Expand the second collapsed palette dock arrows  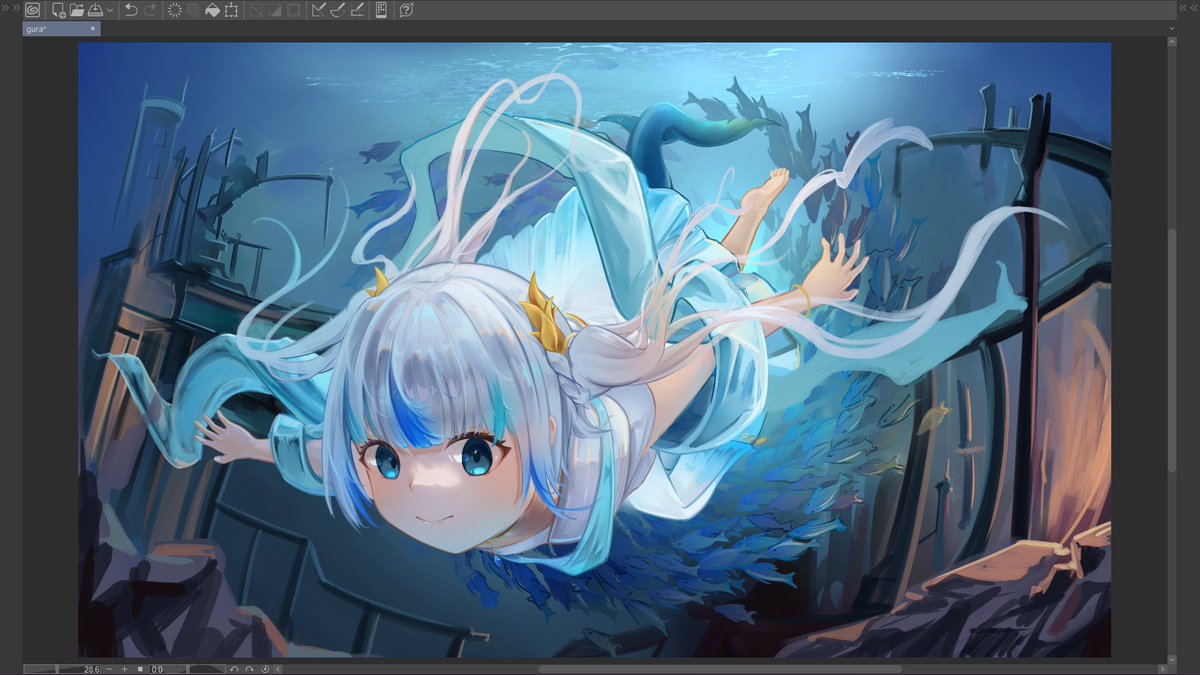(x=16, y=9)
